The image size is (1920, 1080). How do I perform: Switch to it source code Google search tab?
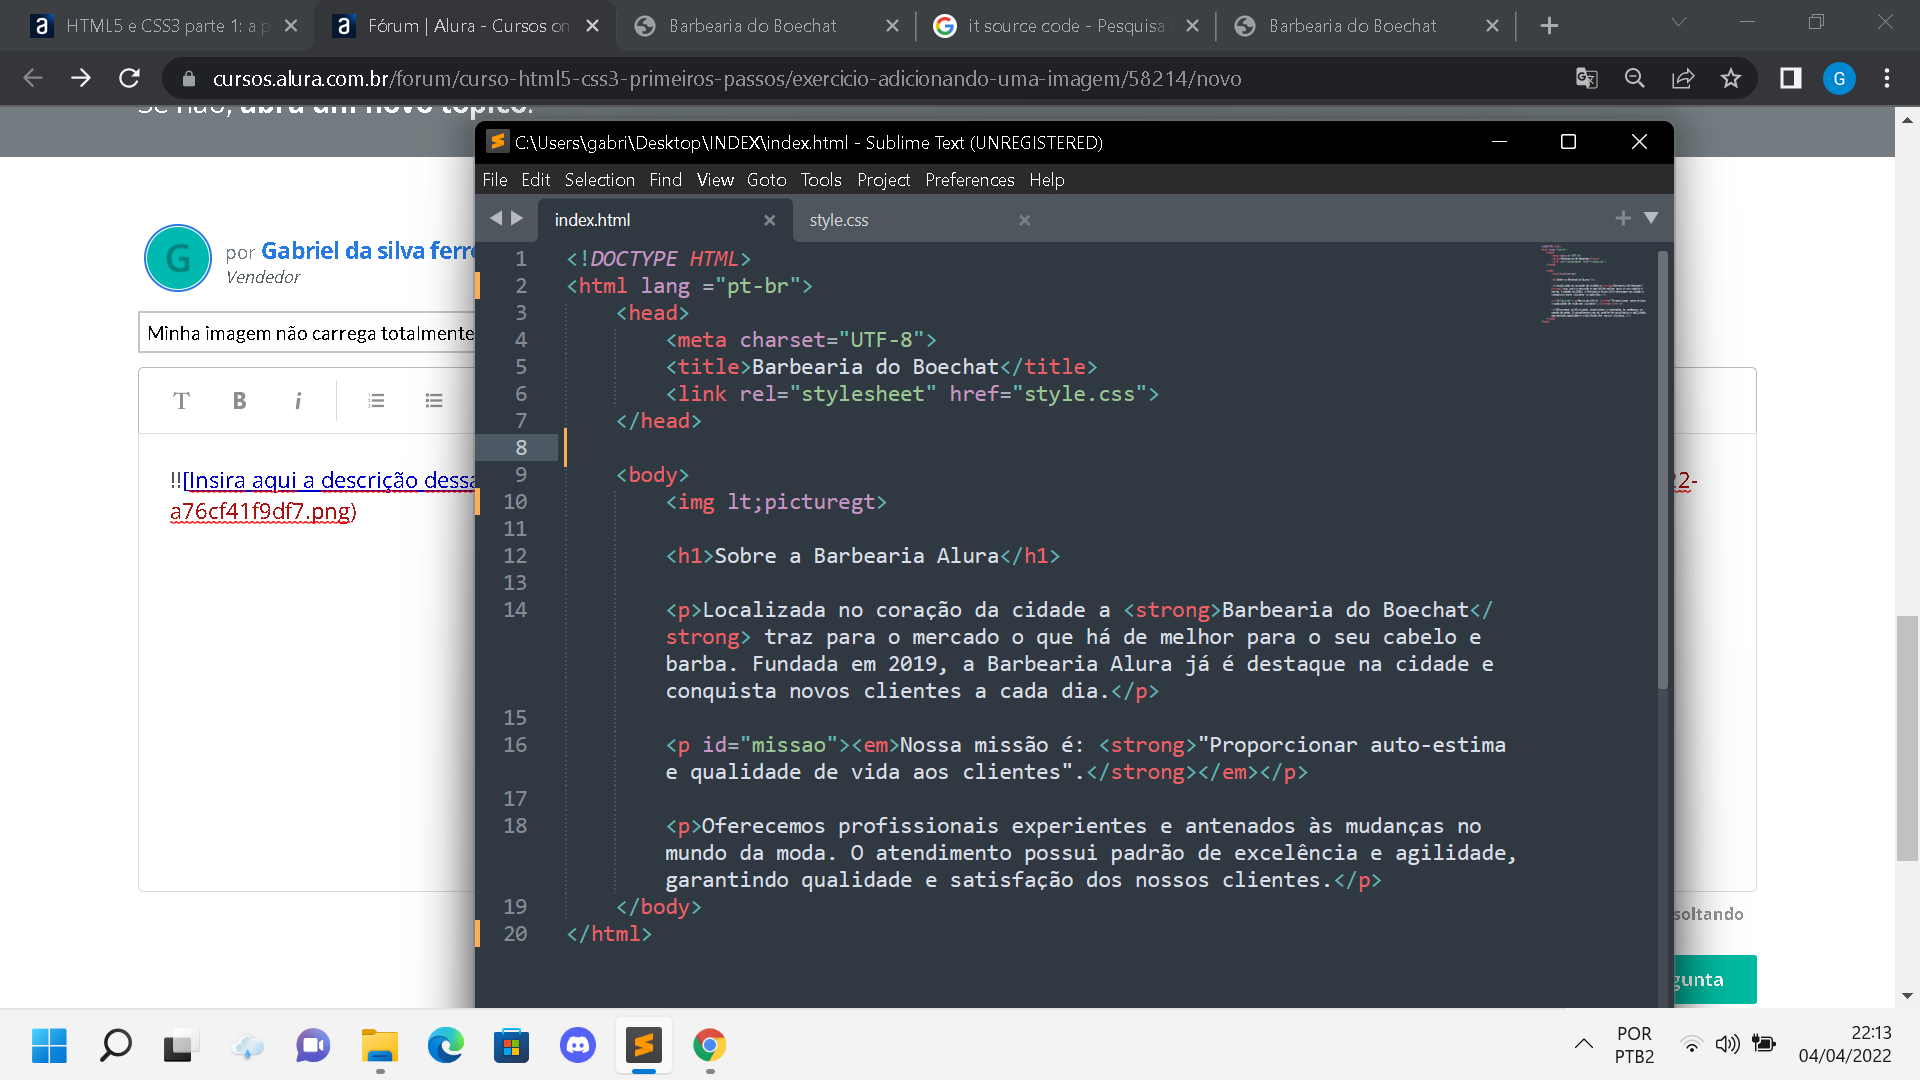coord(1066,26)
